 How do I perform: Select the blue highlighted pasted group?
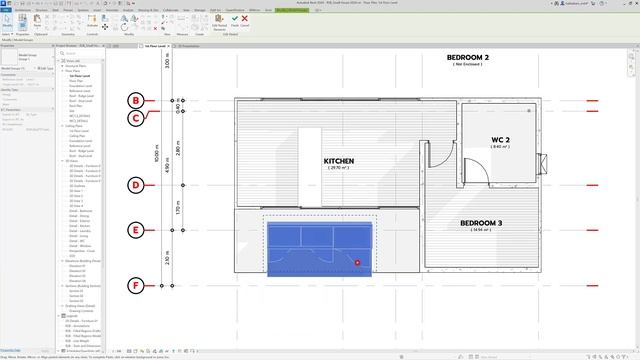pos(320,249)
